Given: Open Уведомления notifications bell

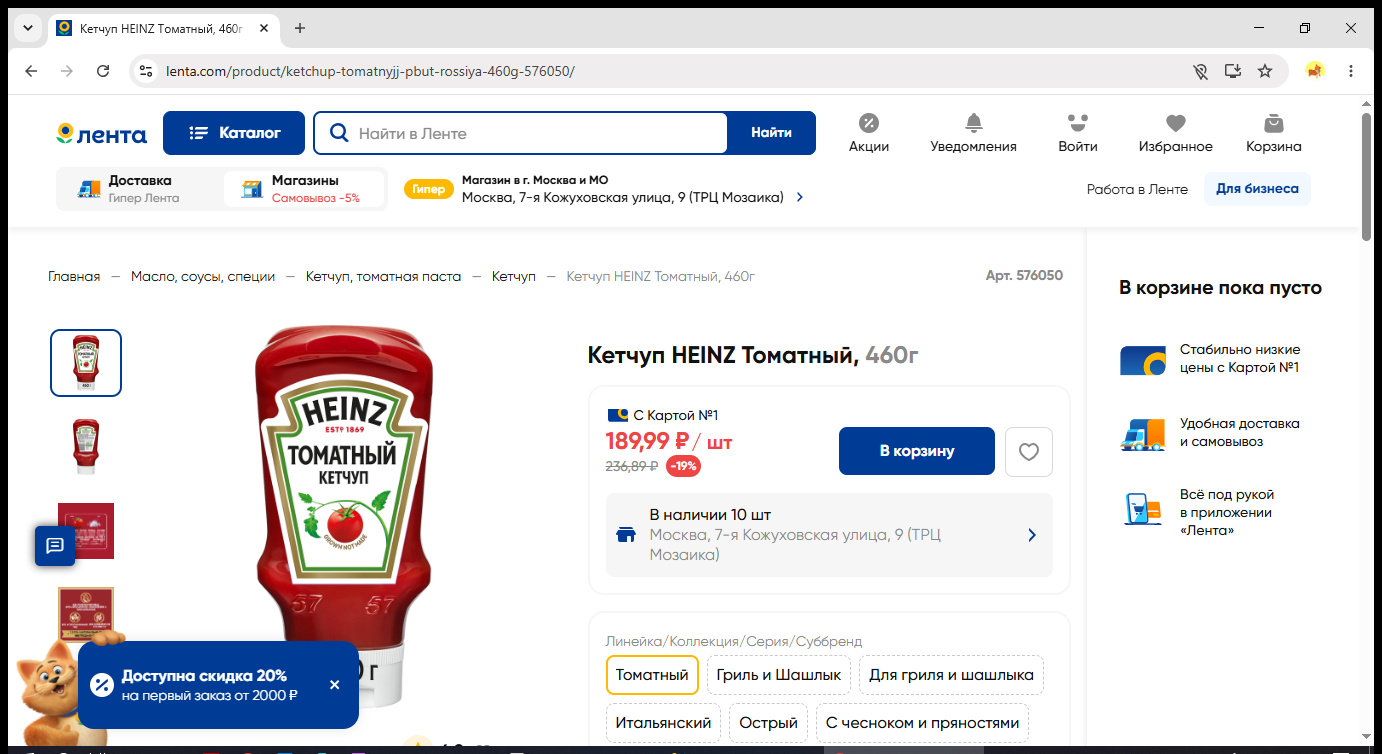Looking at the screenshot, I should coord(973,133).
